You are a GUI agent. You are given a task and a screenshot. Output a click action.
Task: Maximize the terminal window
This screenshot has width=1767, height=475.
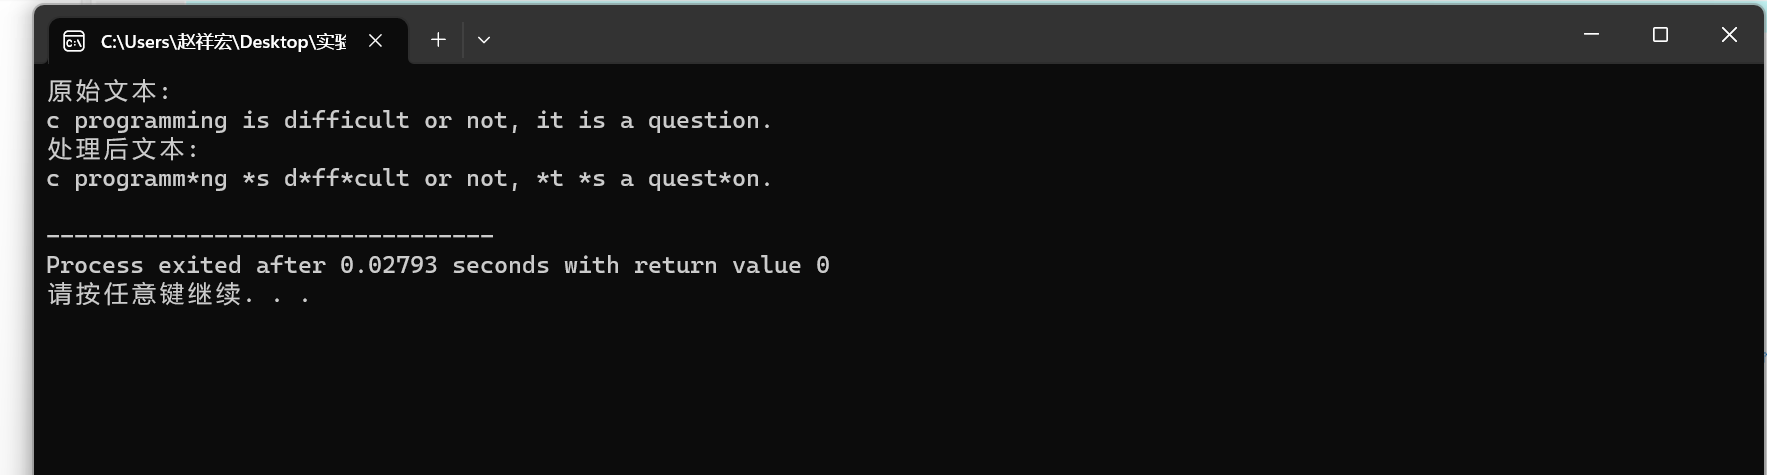pos(1660,35)
